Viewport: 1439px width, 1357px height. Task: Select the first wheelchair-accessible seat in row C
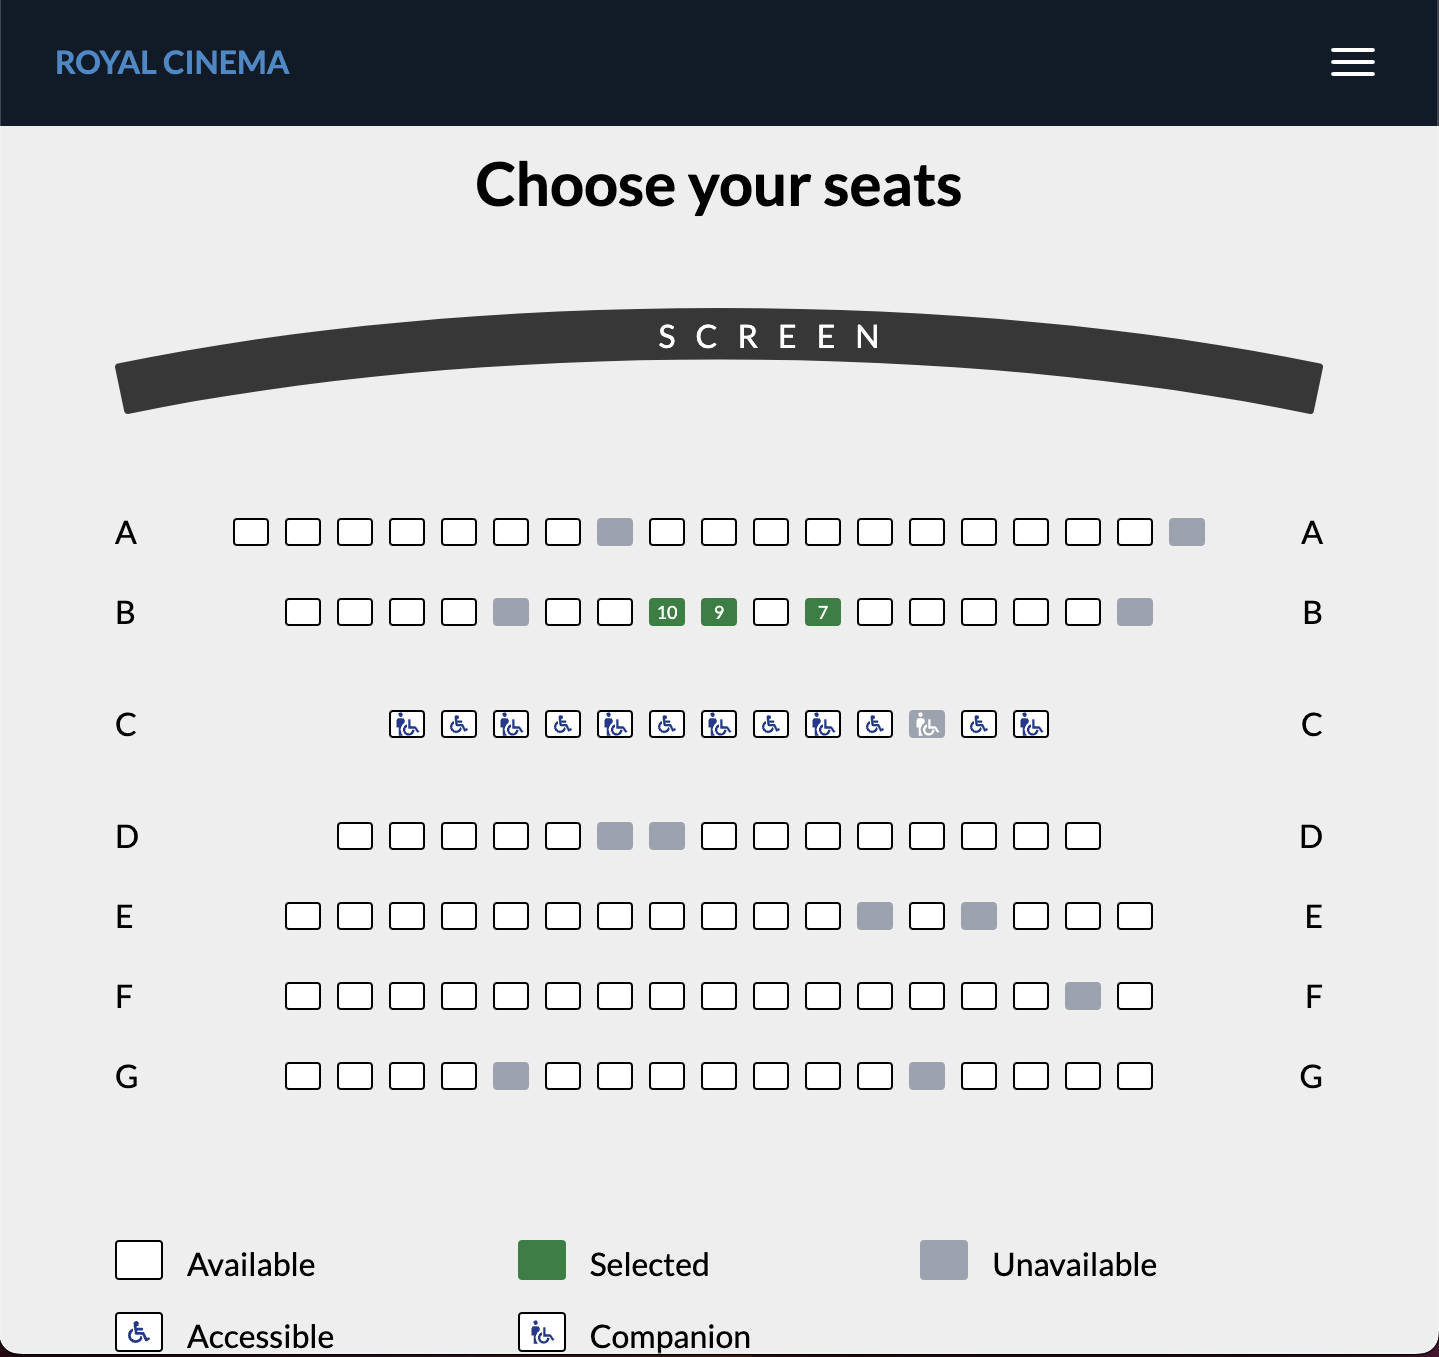point(459,723)
